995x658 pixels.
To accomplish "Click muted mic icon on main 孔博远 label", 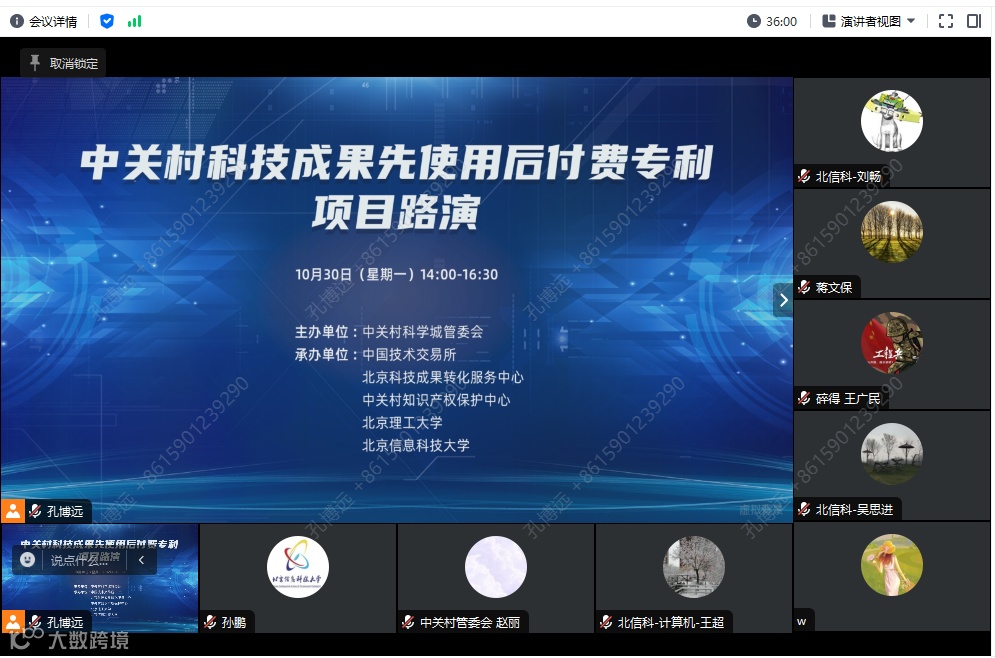I will (x=36, y=511).
